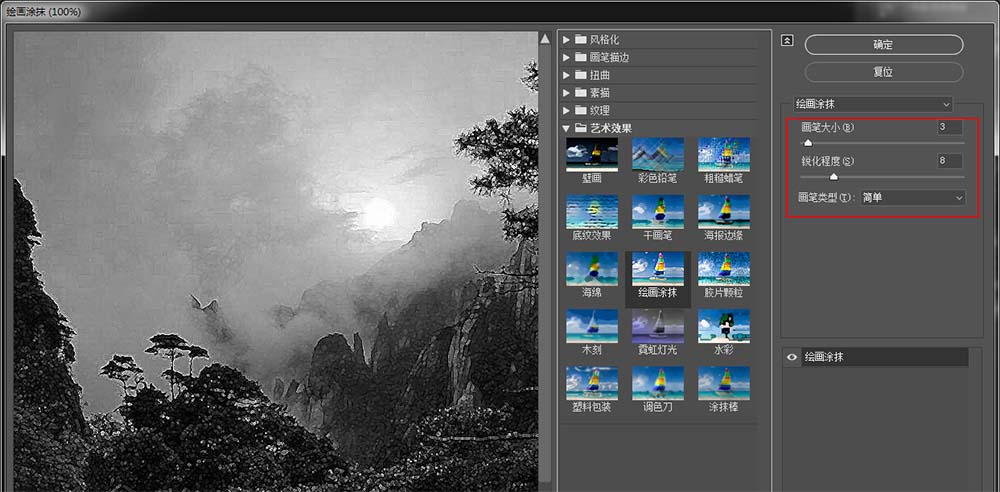Click the preview scrollbar up arrow
Screen dimensions: 1000x492
(545, 39)
